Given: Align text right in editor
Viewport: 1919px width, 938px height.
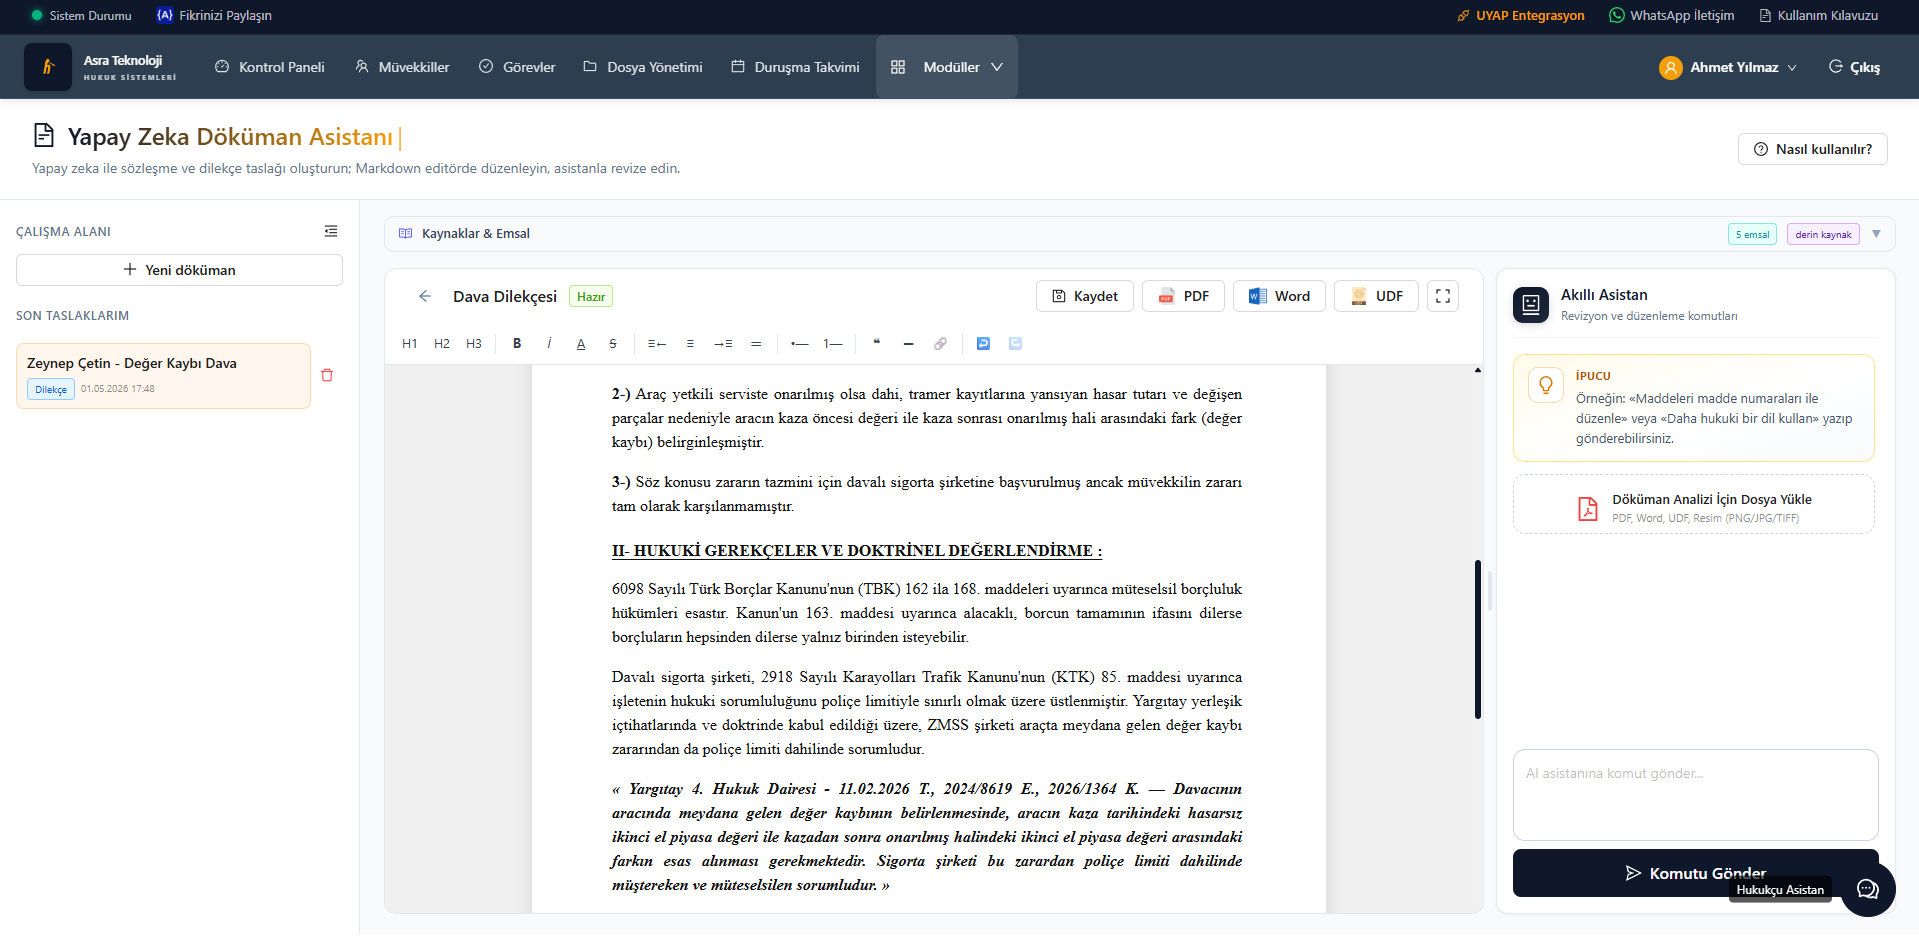Looking at the screenshot, I should pos(723,344).
